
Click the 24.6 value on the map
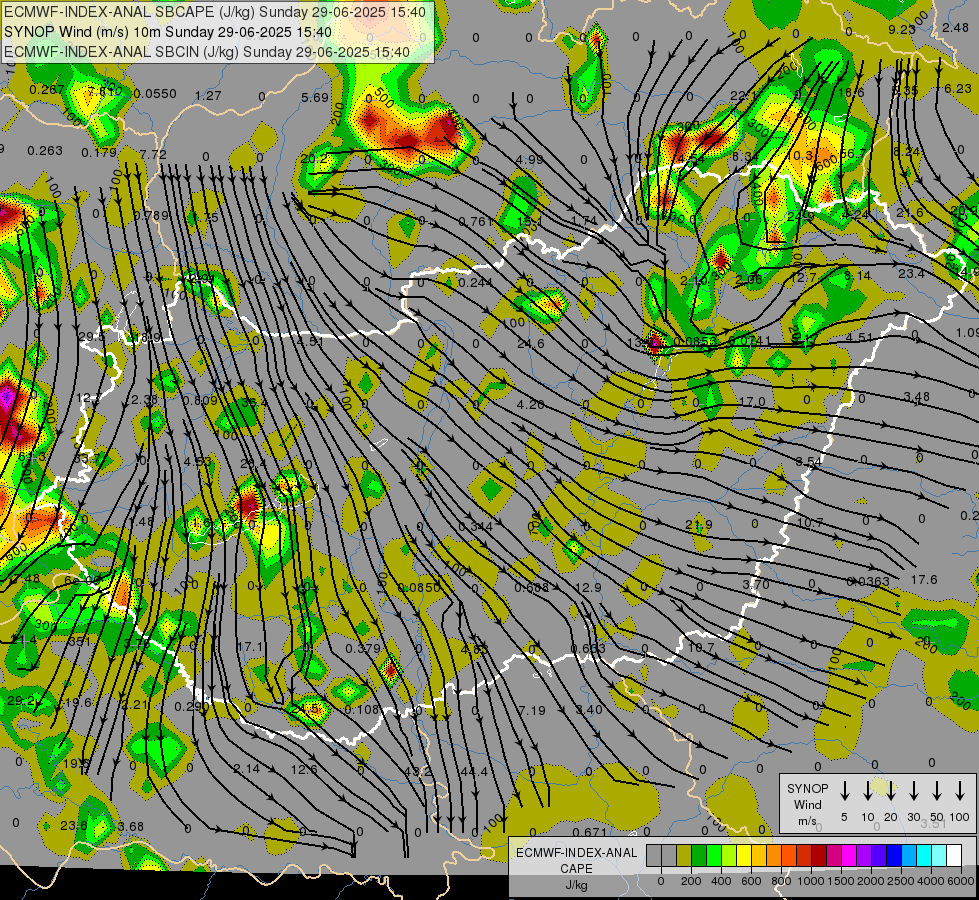coord(531,344)
